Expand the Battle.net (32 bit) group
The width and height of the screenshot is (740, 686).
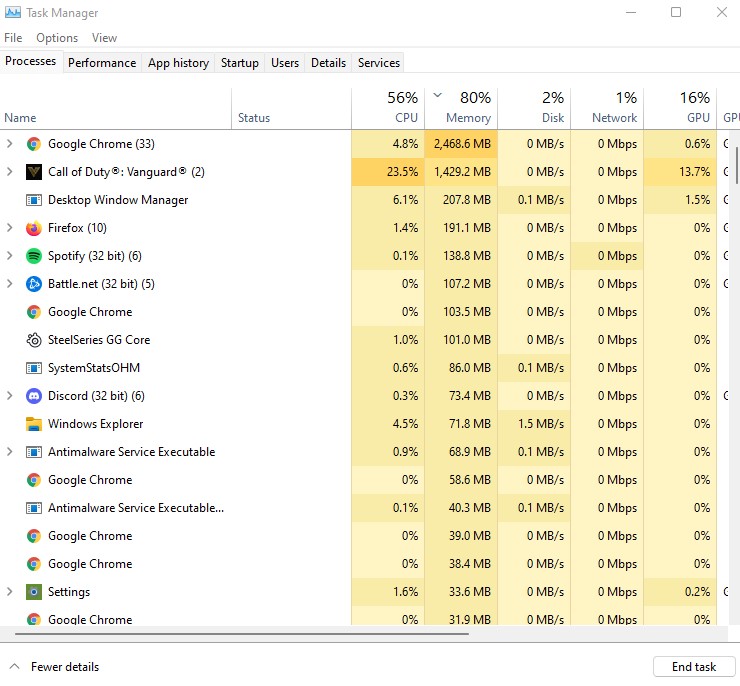[9, 284]
